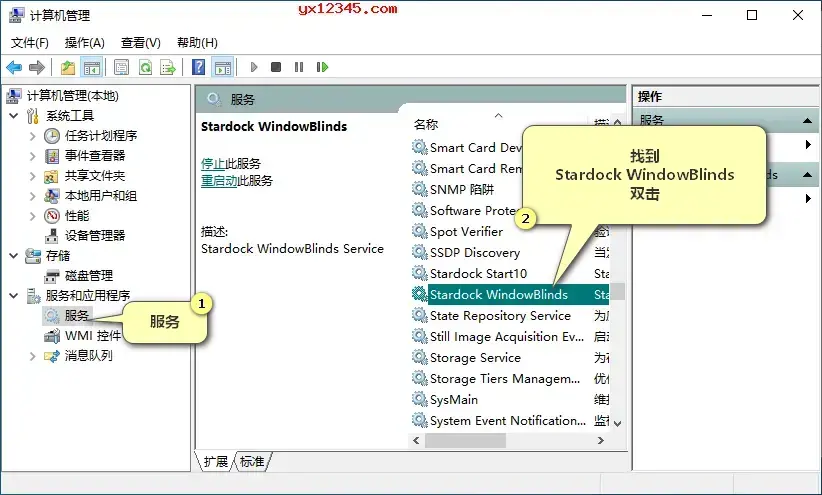The height and width of the screenshot is (495, 822).
Task: Select the State Repository Service row
Action: pyautogui.click(x=500, y=315)
